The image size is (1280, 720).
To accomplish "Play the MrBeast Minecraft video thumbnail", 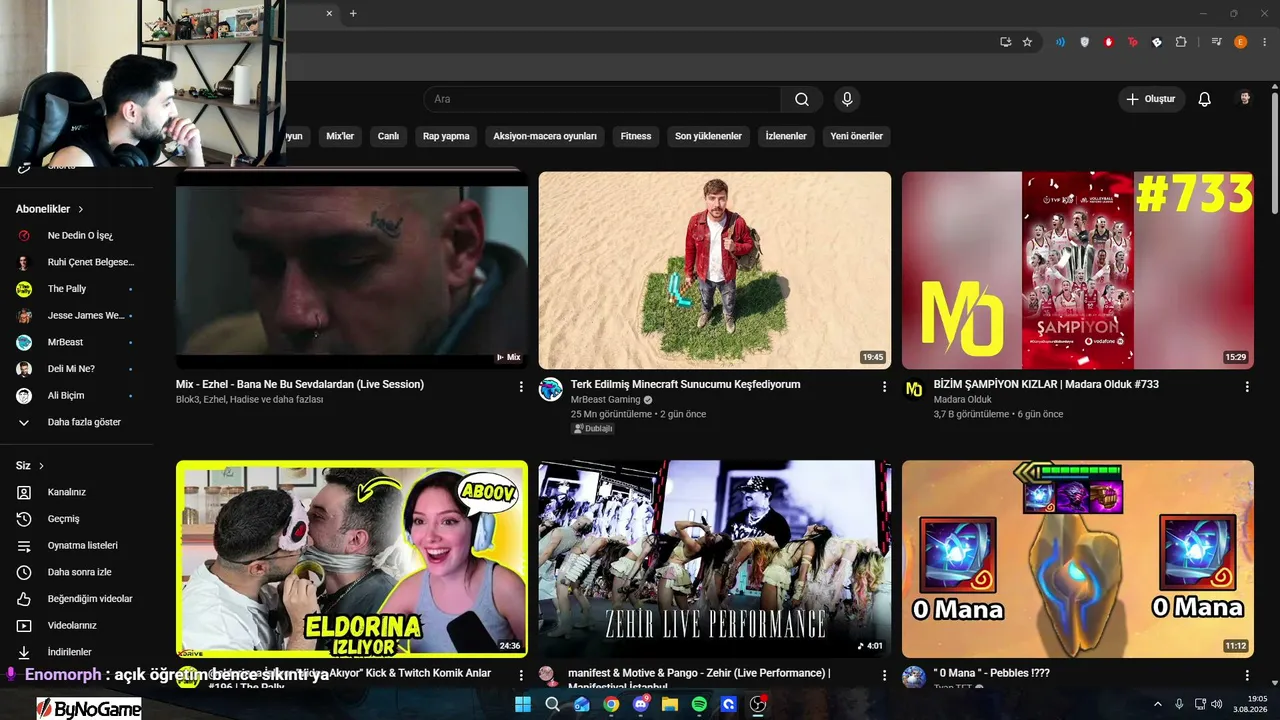I will 715,270.
